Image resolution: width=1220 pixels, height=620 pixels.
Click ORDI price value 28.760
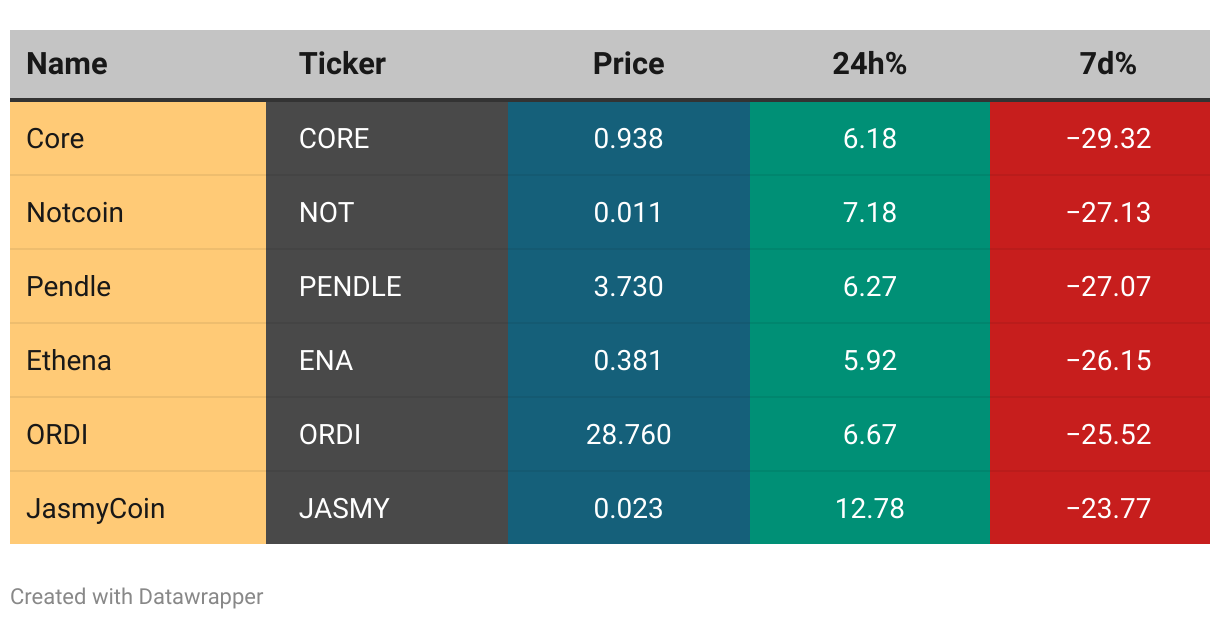pos(628,434)
